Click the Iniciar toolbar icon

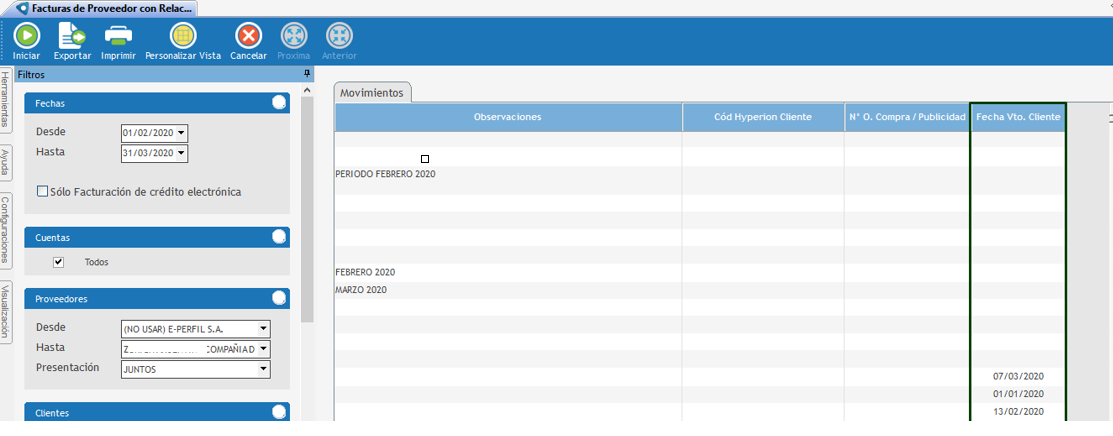coord(26,36)
